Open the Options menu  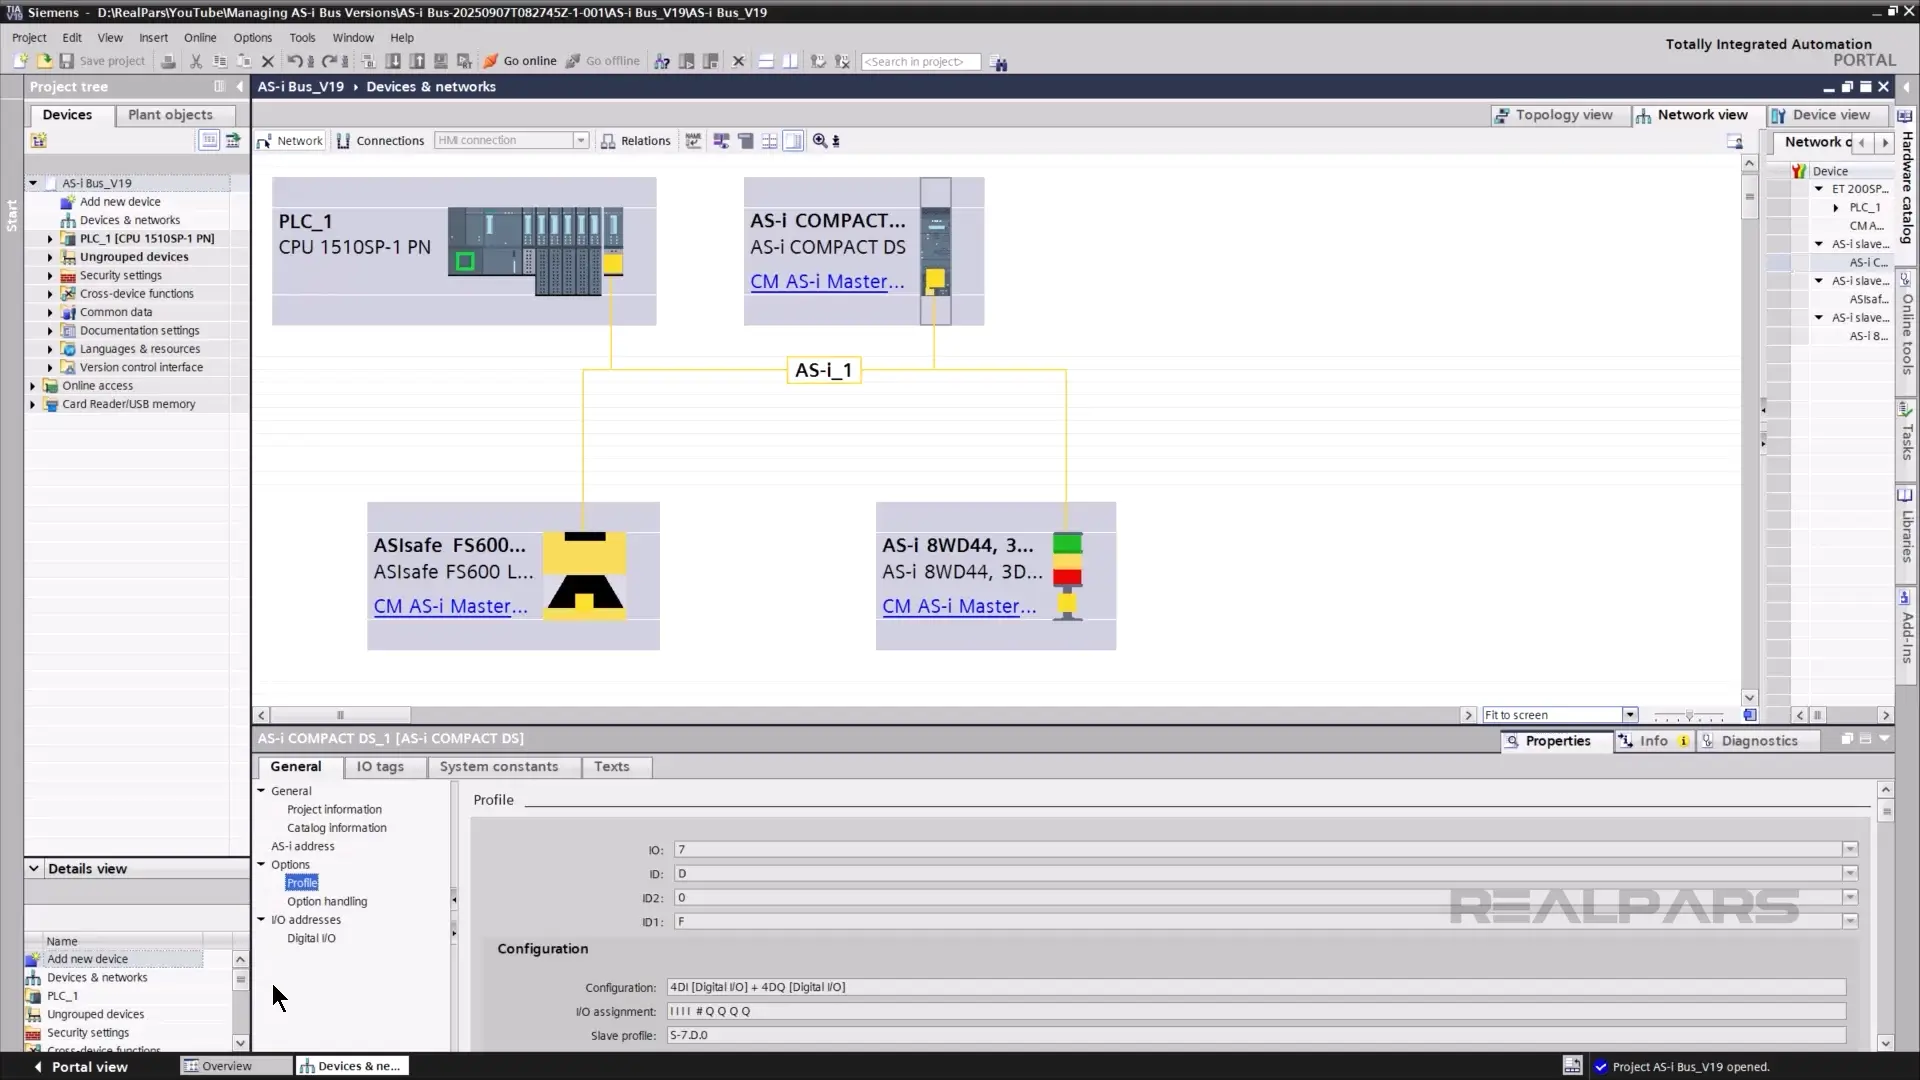point(252,37)
